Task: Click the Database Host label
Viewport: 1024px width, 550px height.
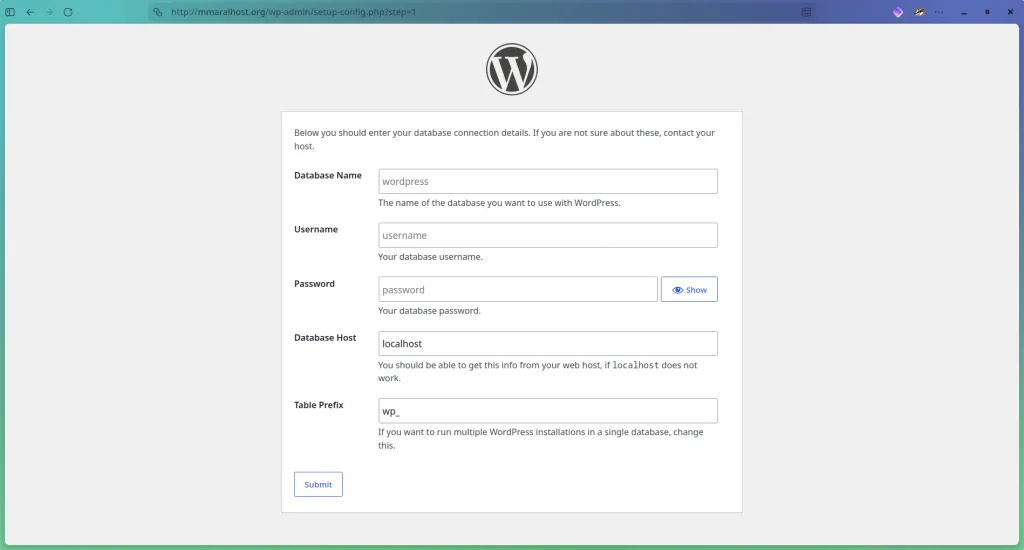Action: [x=325, y=338]
